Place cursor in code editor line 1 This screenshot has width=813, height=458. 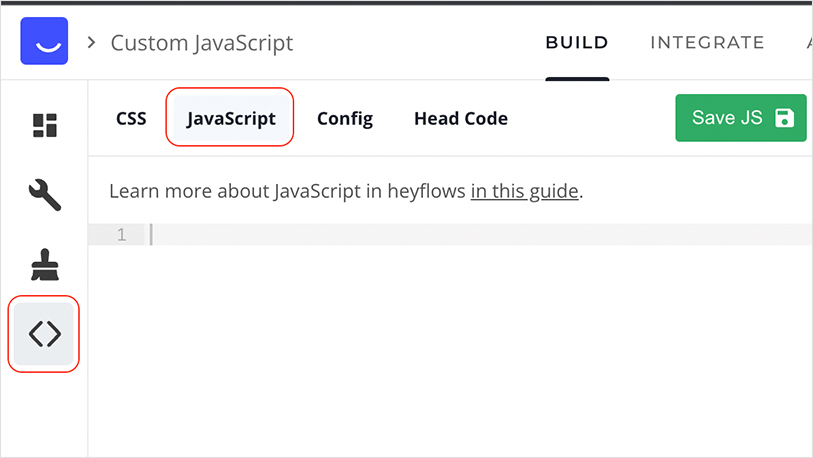tap(480, 234)
